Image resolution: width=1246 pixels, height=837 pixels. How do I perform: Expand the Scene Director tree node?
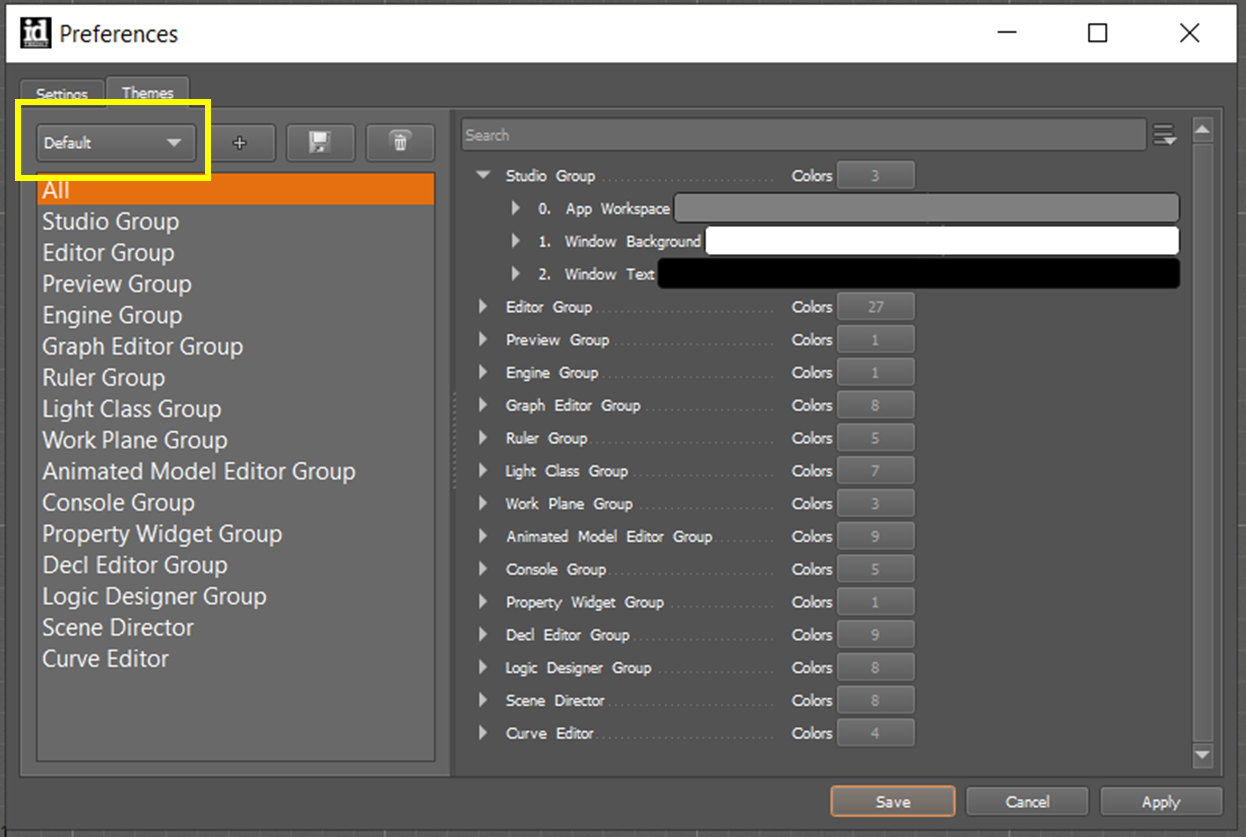pos(483,700)
